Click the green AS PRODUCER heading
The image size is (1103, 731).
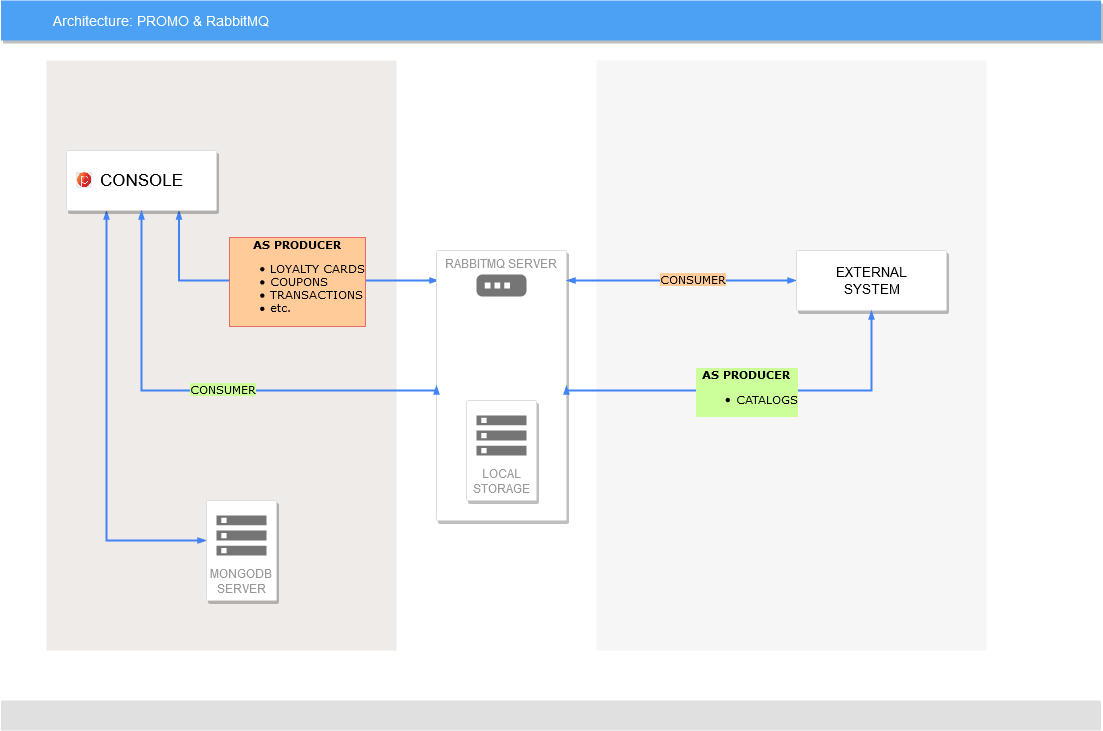[x=746, y=375]
